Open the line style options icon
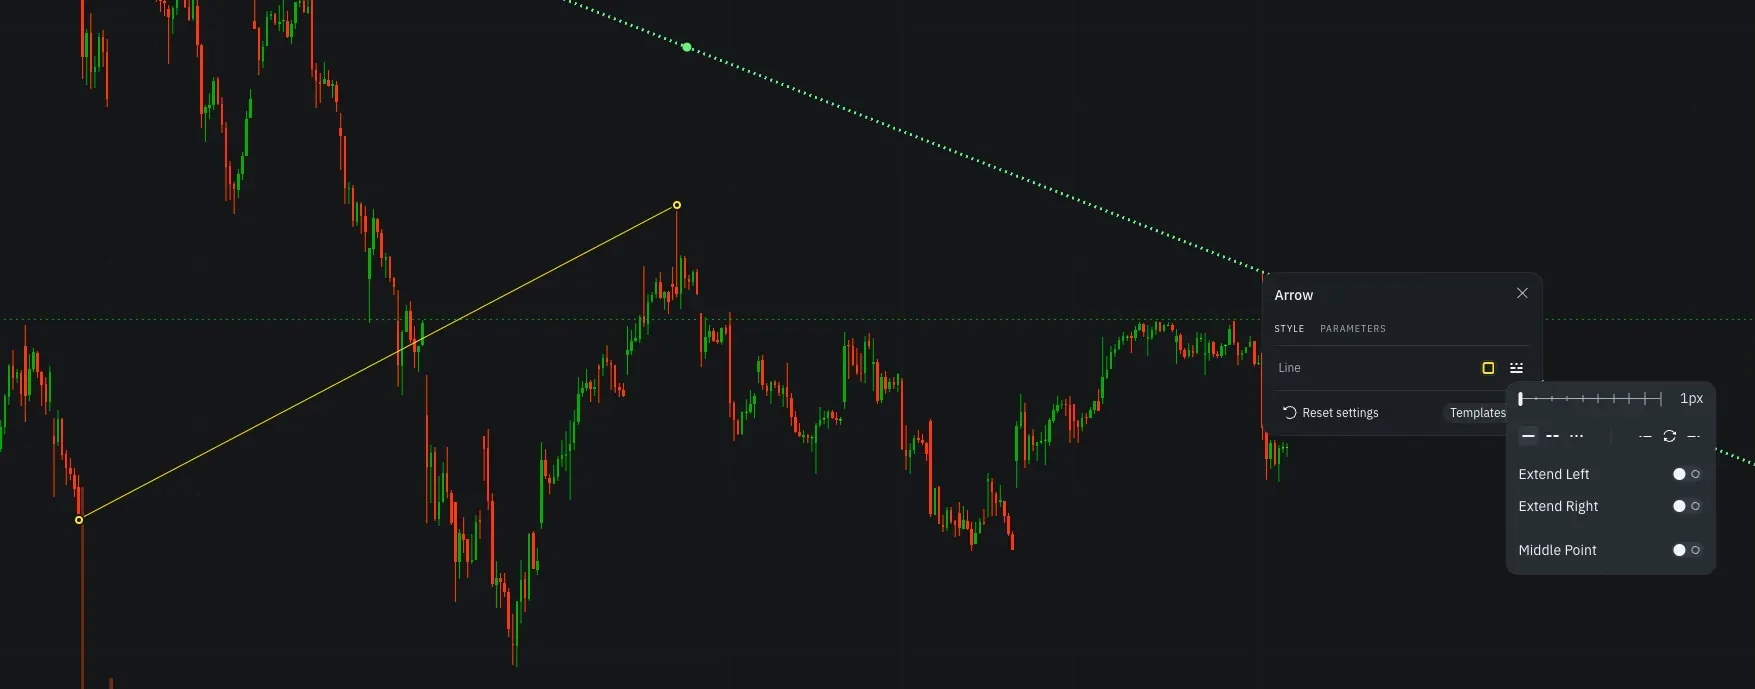Image resolution: width=1755 pixels, height=689 pixels. (x=1516, y=368)
